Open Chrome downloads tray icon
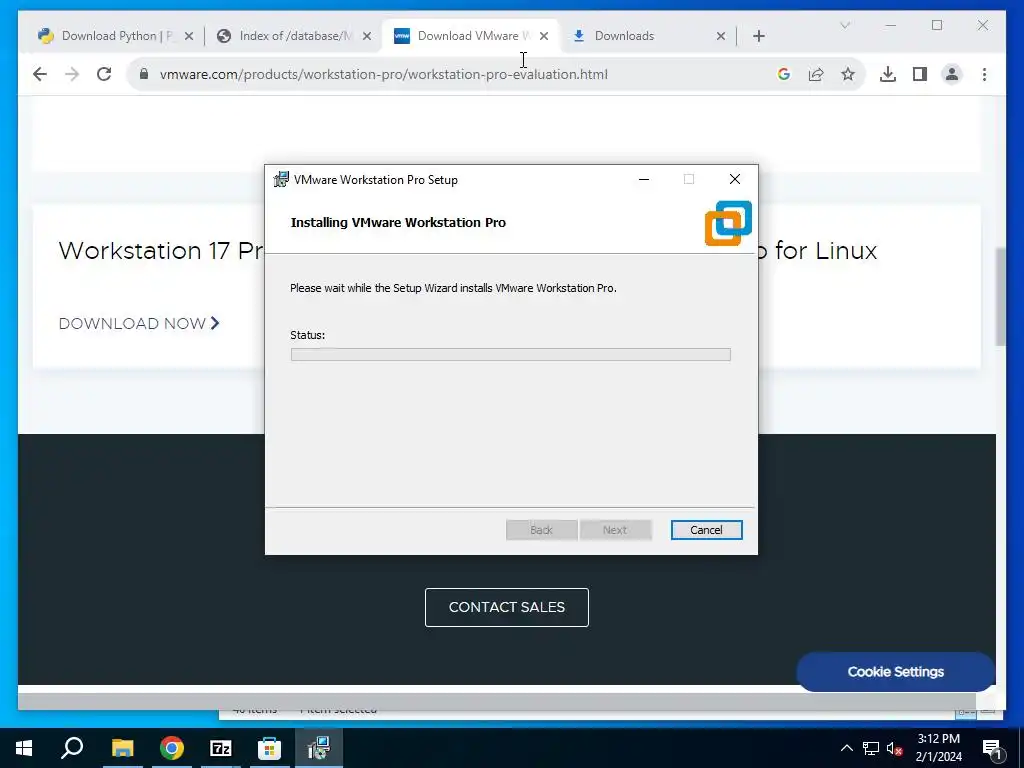Image resolution: width=1024 pixels, height=768 pixels. tap(888, 74)
